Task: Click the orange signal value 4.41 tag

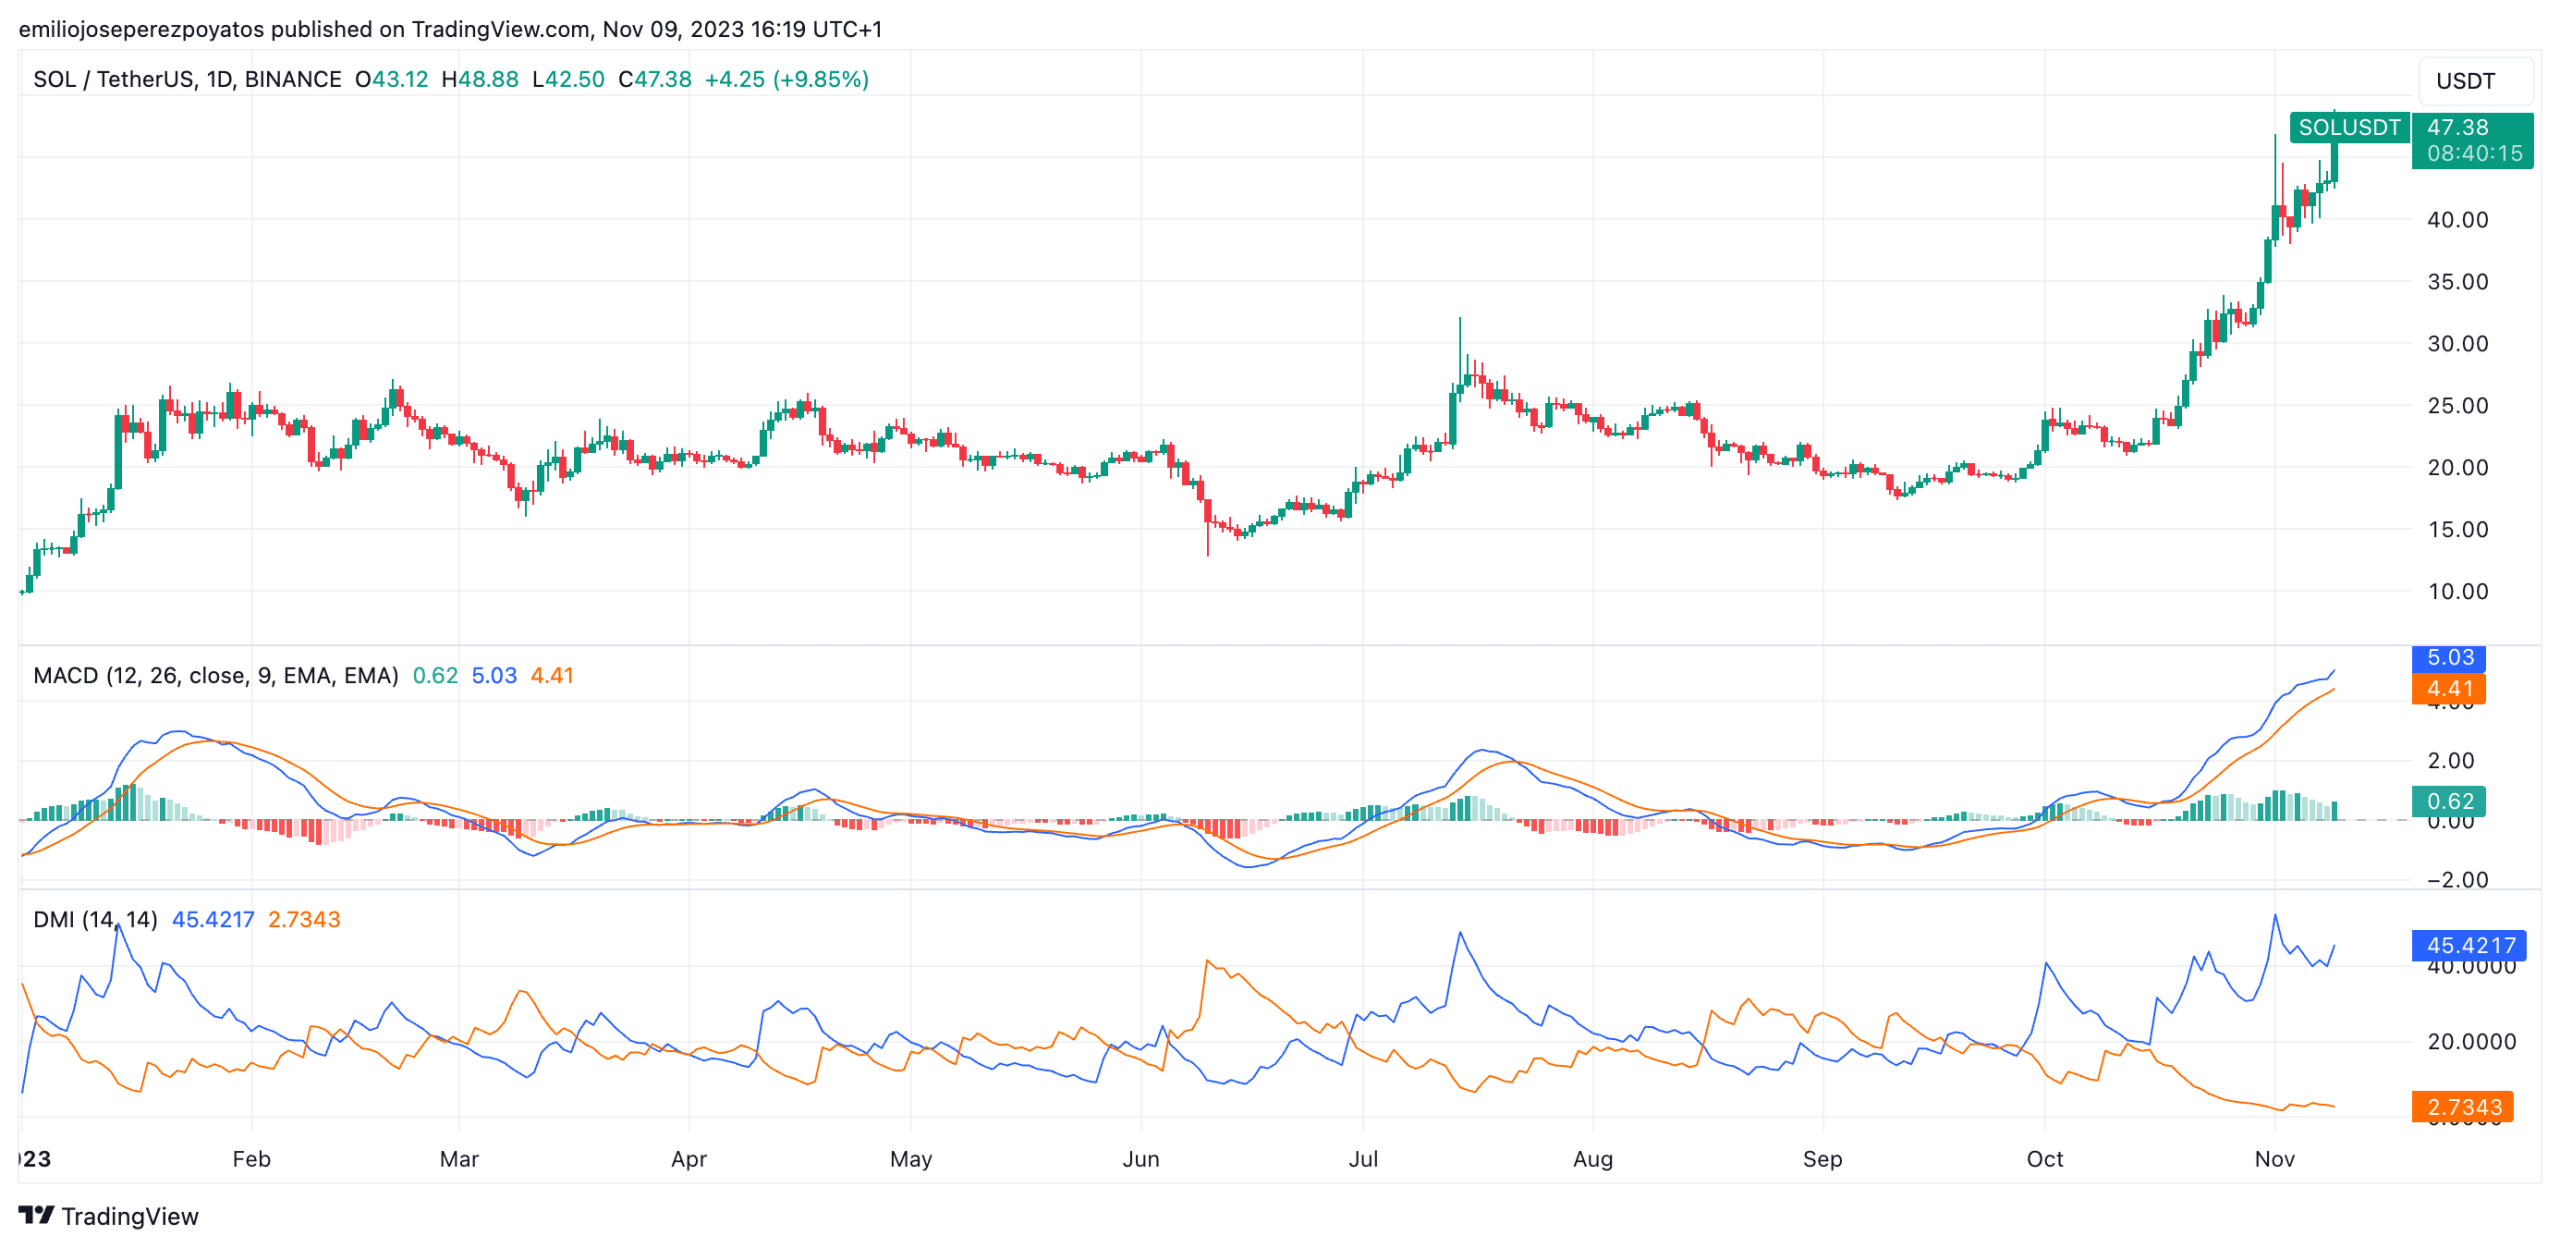Action: pos(2449,689)
